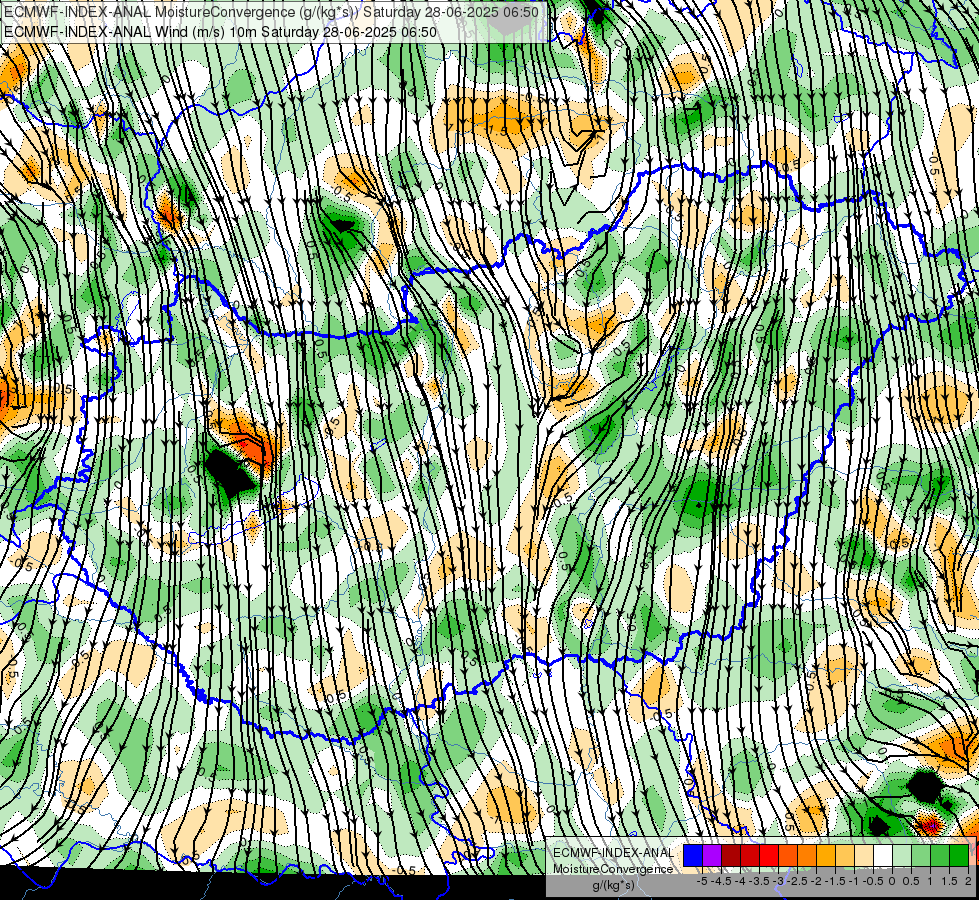Click 'MoistureConvergence' label in the legend box
This screenshot has width=979, height=900.
pos(613,869)
